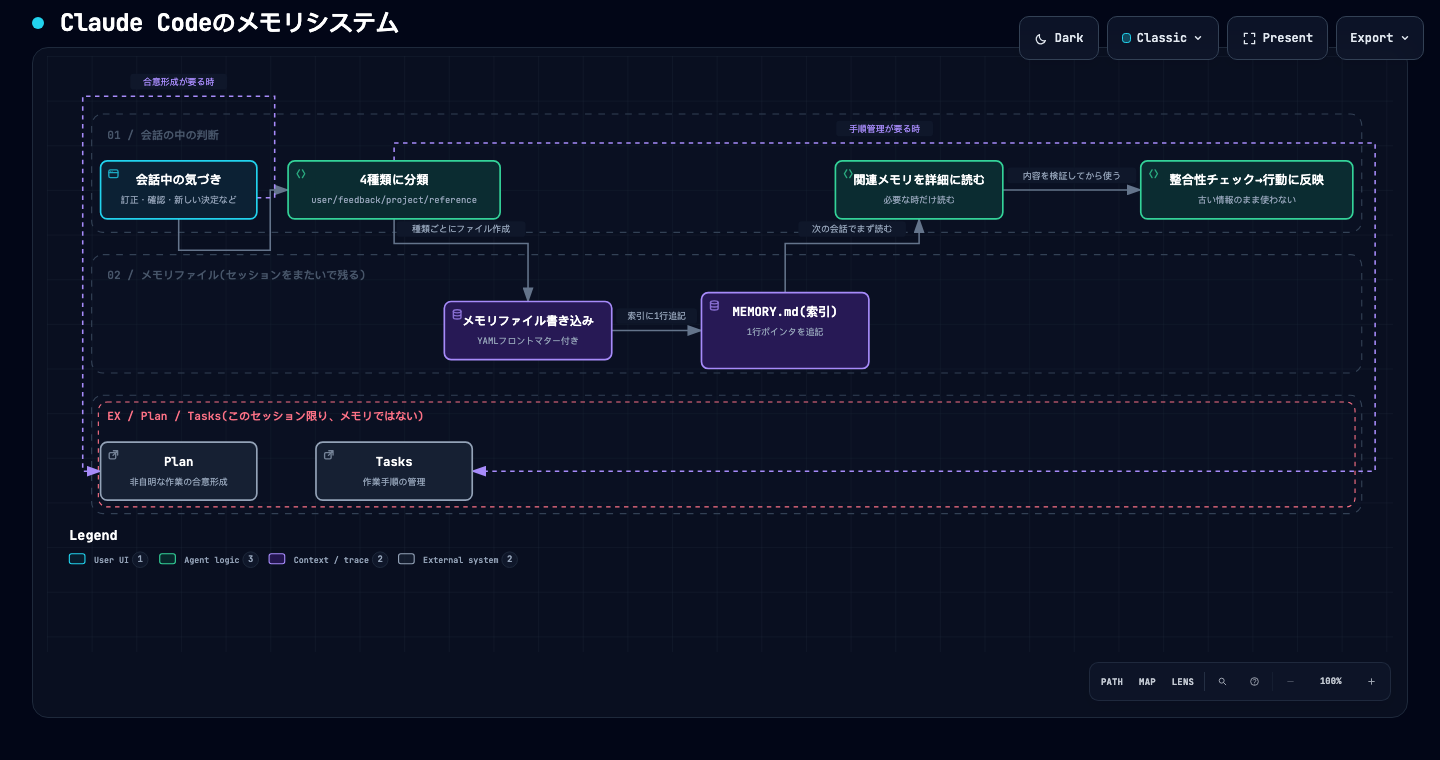1440x760 pixels.
Task: Zoom in with the plus button
Action: tap(1371, 682)
